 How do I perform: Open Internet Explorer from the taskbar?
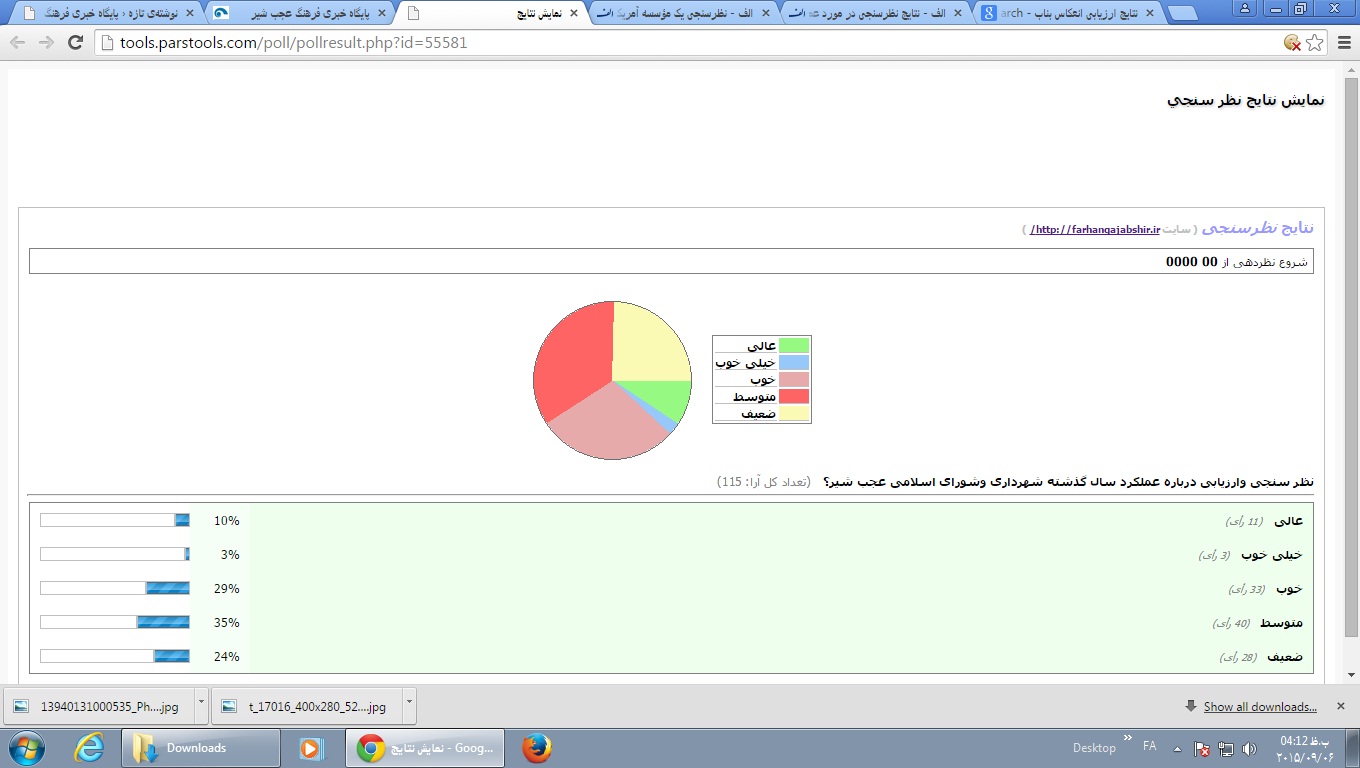pos(89,747)
